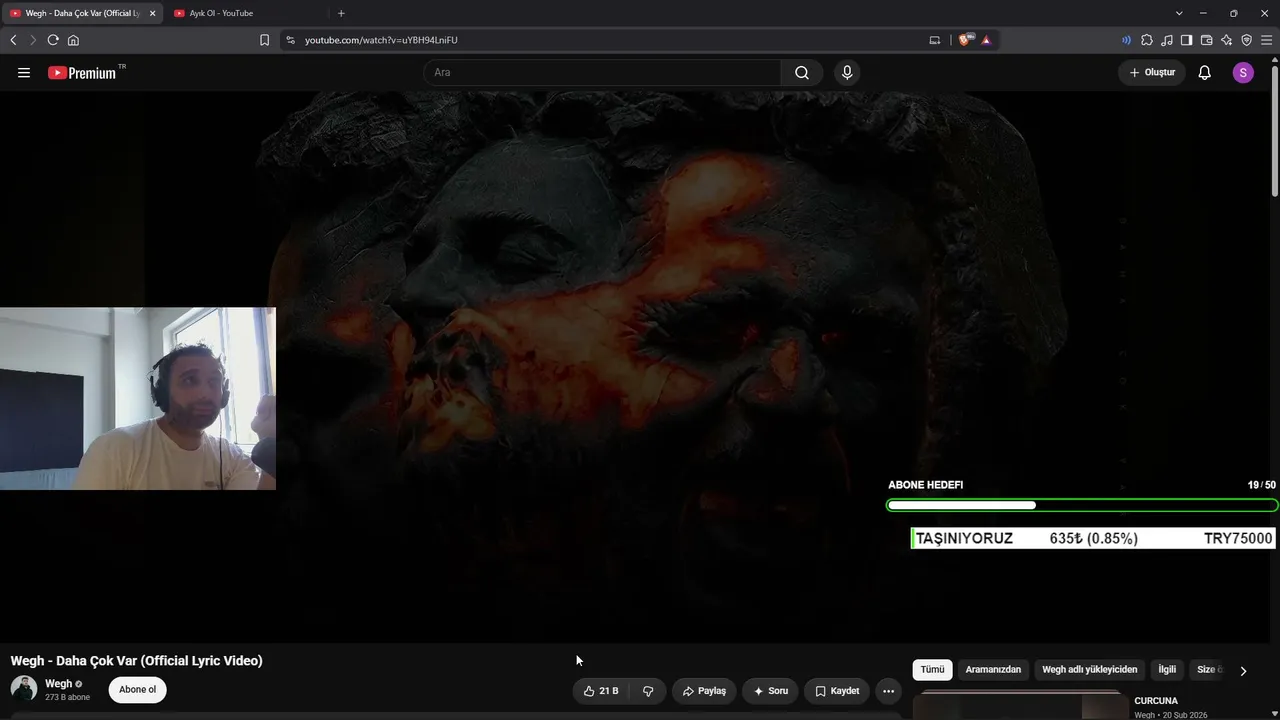Dislike the video
This screenshot has height=720, width=1280.
click(648, 691)
